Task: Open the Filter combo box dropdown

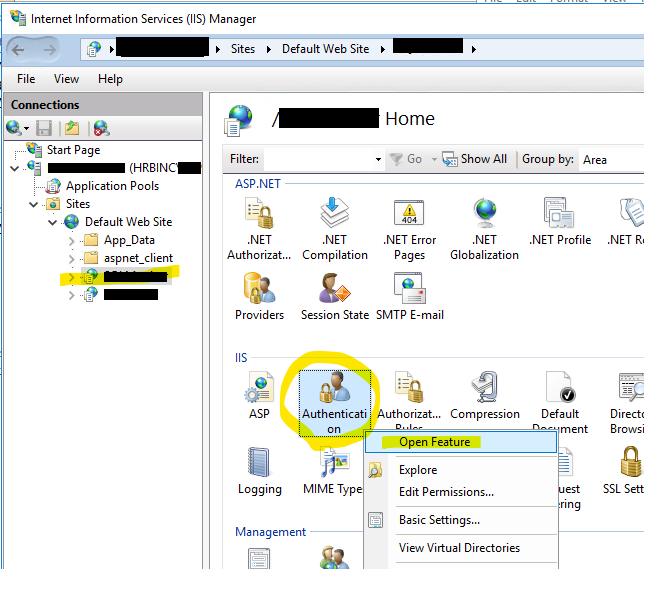Action: (378, 159)
